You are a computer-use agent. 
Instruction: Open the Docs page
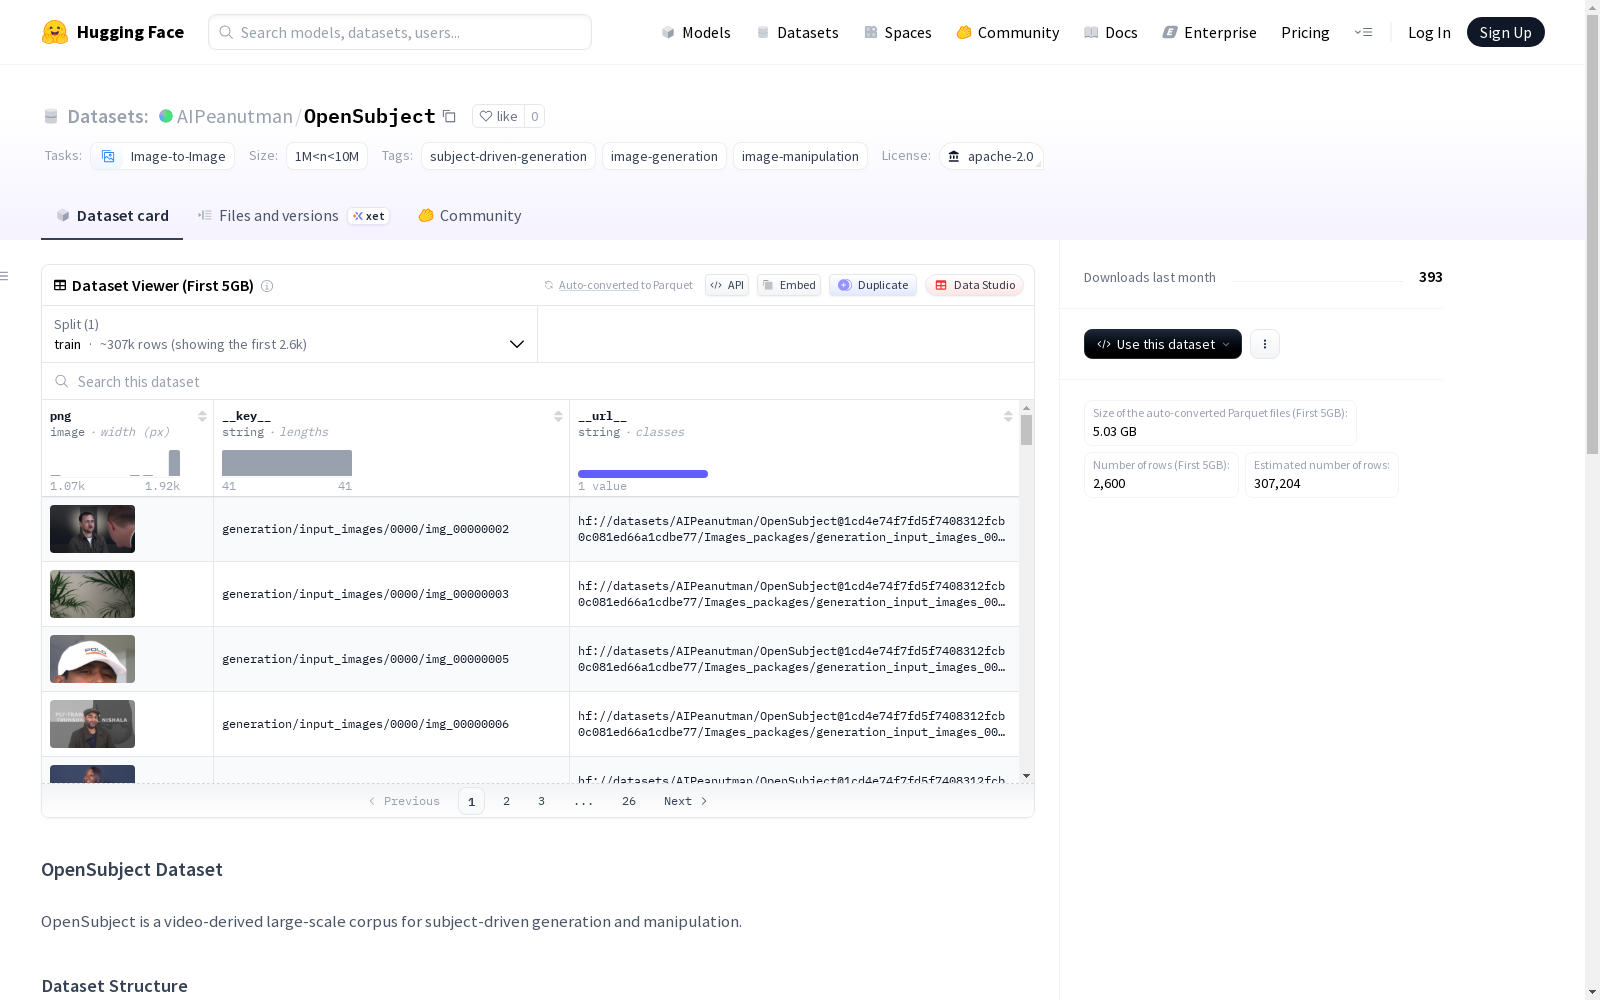click(x=1111, y=32)
